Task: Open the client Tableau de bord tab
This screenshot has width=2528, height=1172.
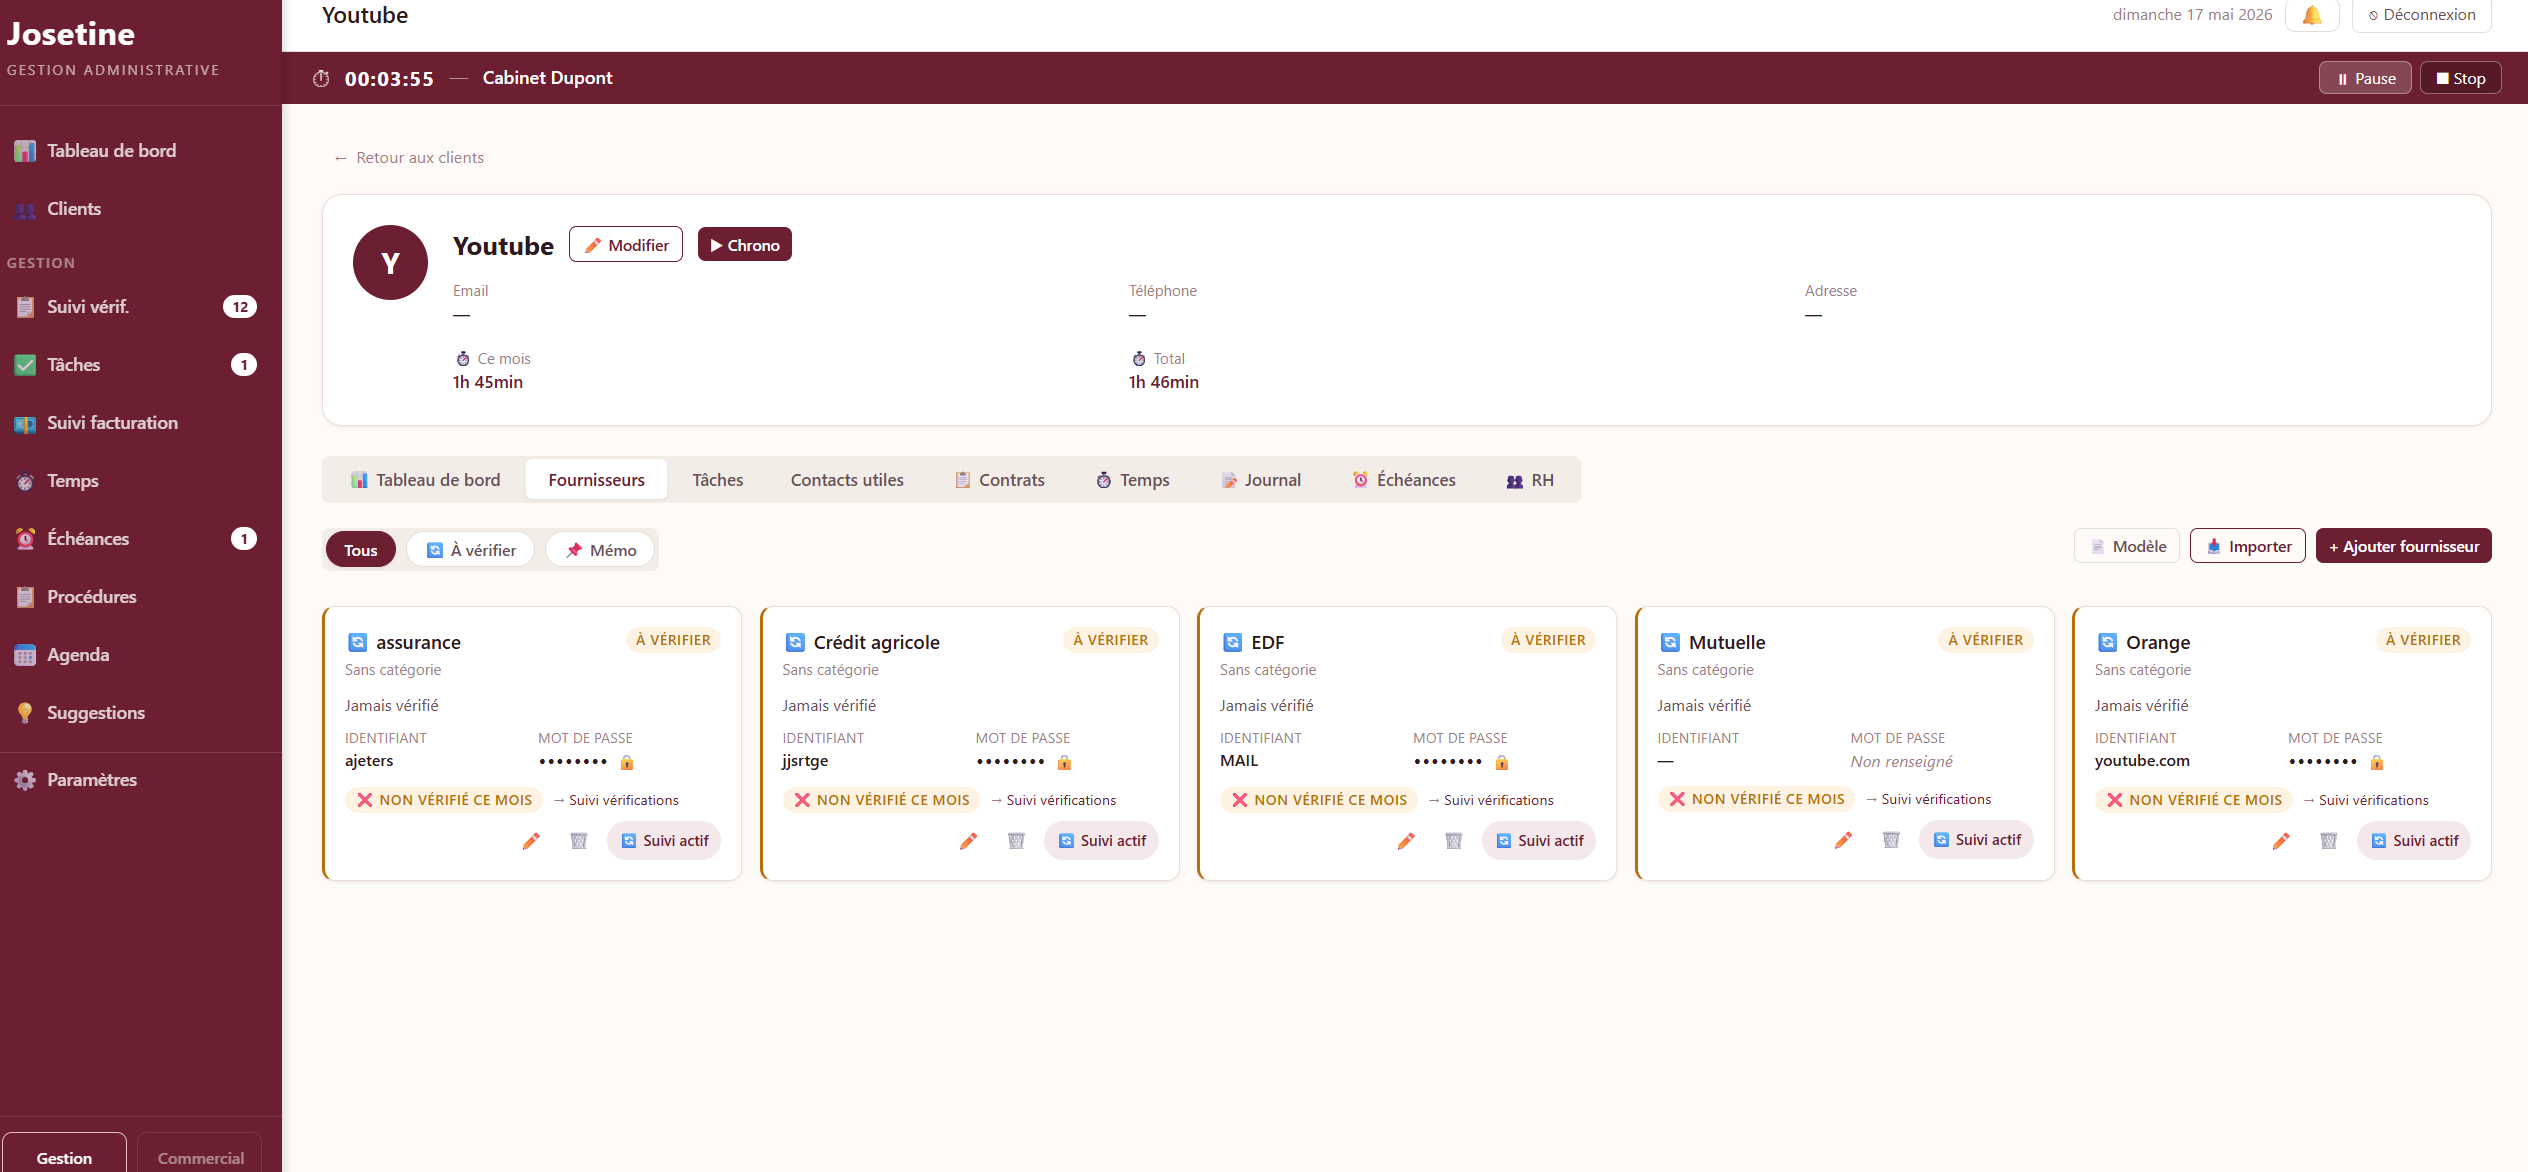Action: point(425,480)
